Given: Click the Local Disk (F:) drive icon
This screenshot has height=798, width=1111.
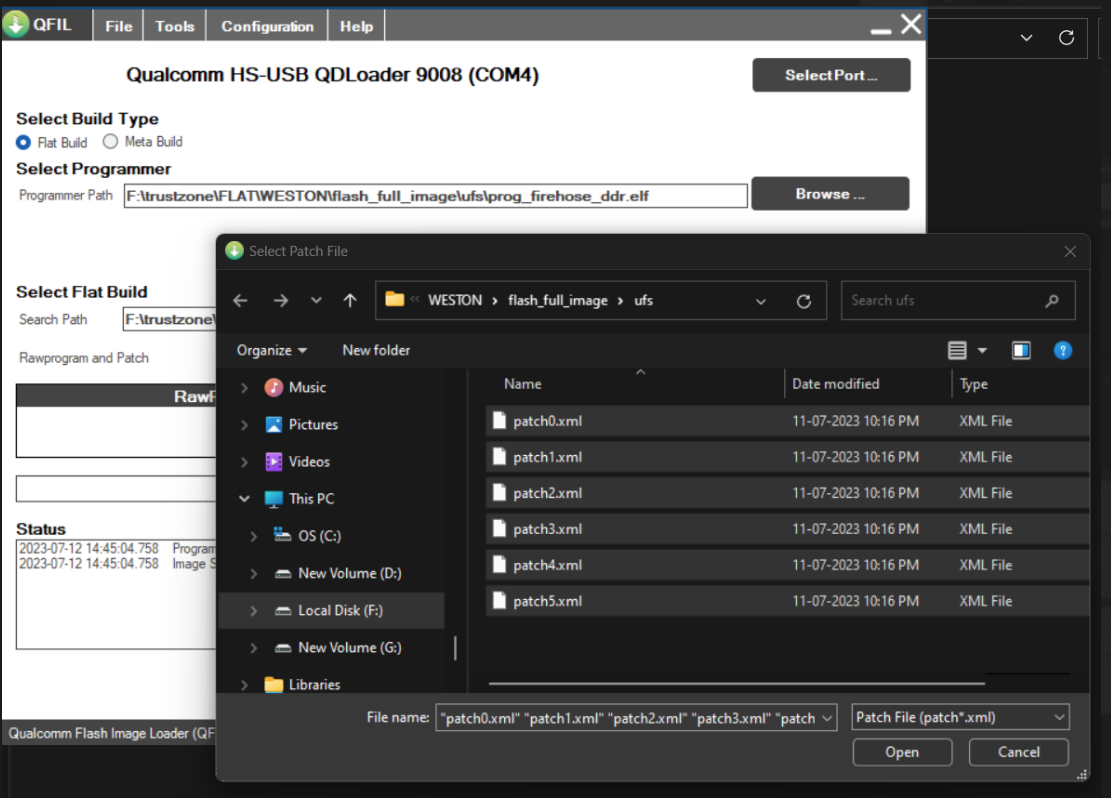Looking at the screenshot, I should 283,611.
